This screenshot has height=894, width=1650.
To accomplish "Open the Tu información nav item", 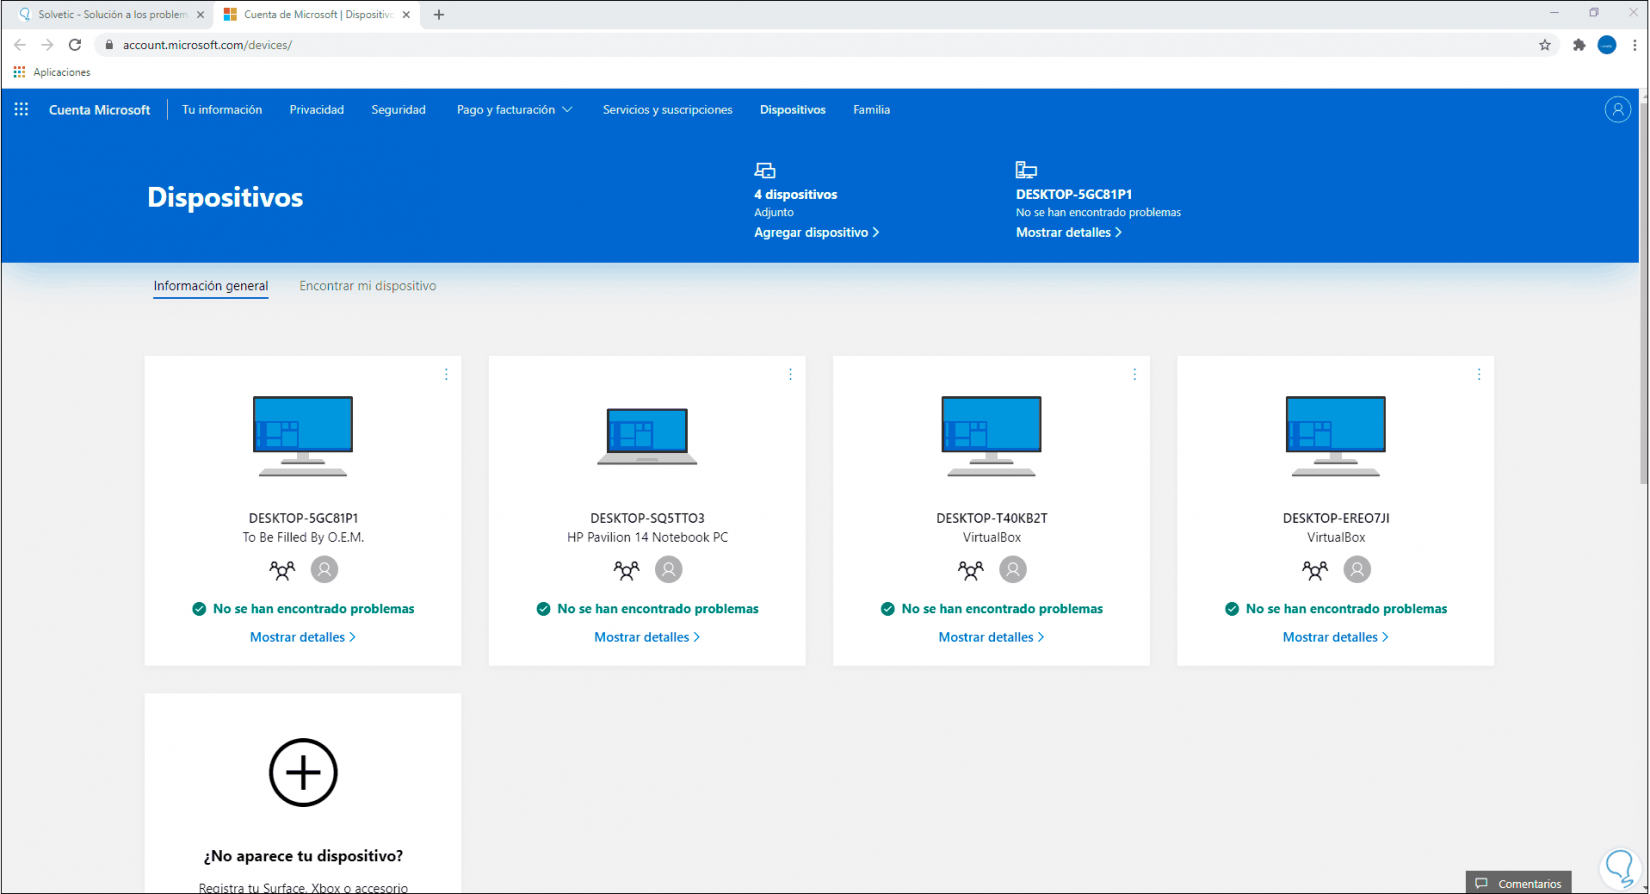I will click(222, 110).
